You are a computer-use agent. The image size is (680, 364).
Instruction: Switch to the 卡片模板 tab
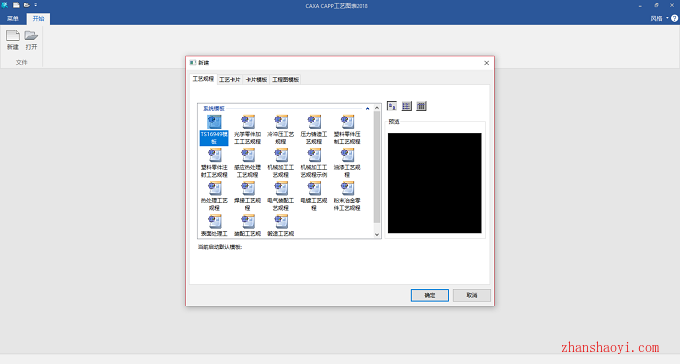pos(256,80)
